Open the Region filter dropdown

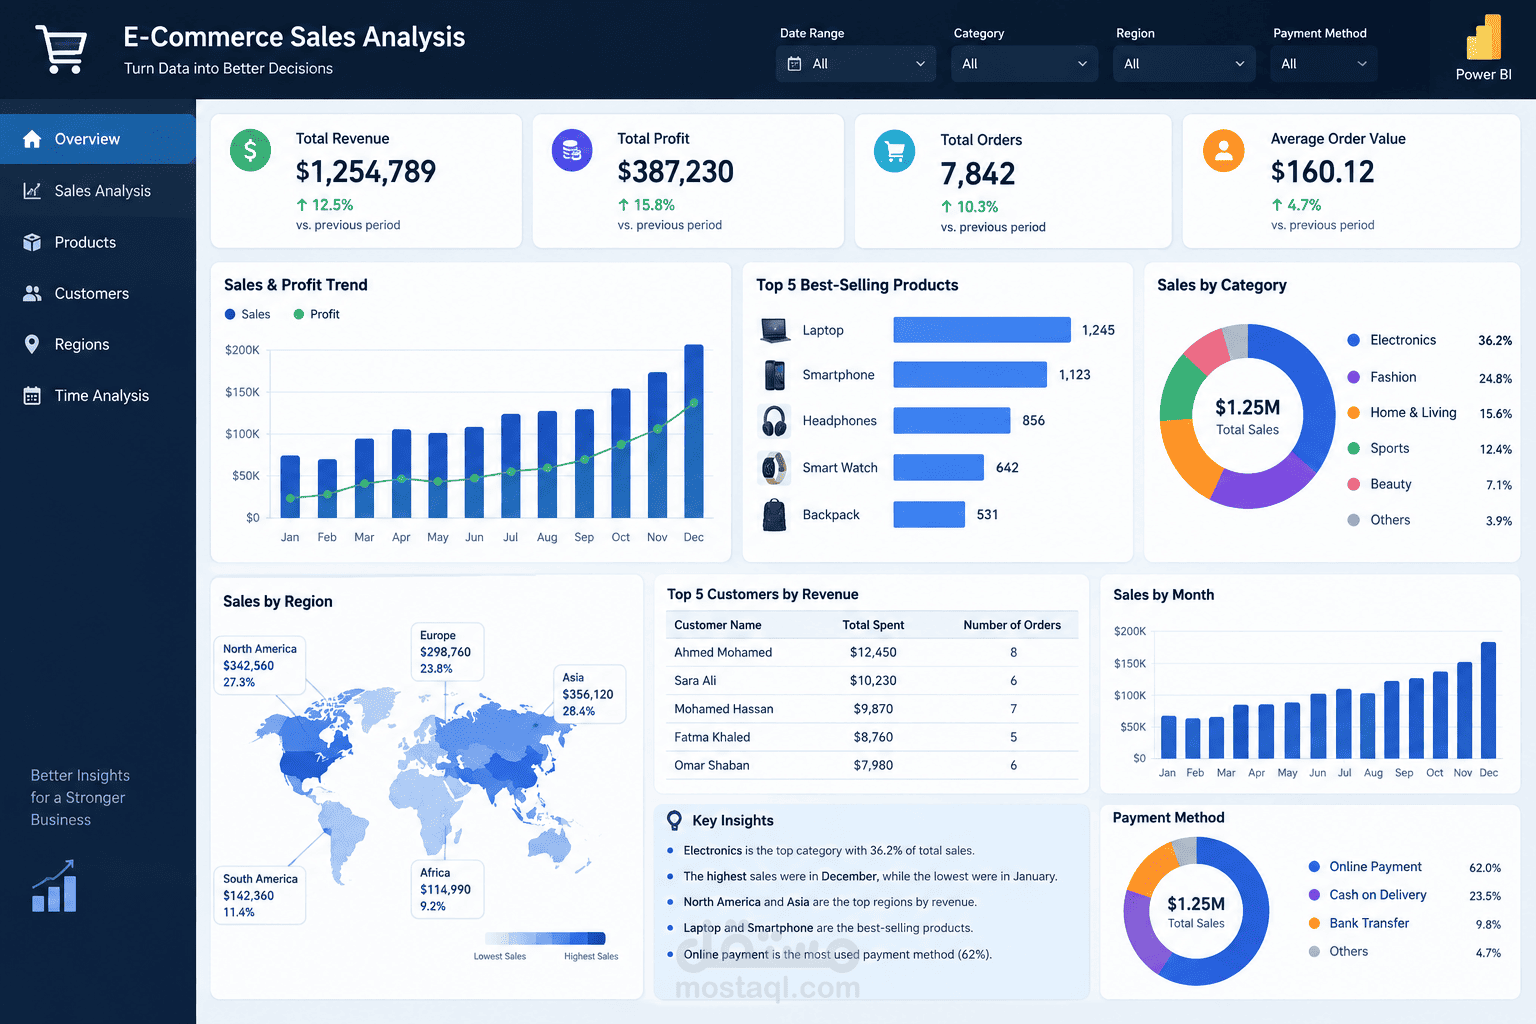point(1184,64)
